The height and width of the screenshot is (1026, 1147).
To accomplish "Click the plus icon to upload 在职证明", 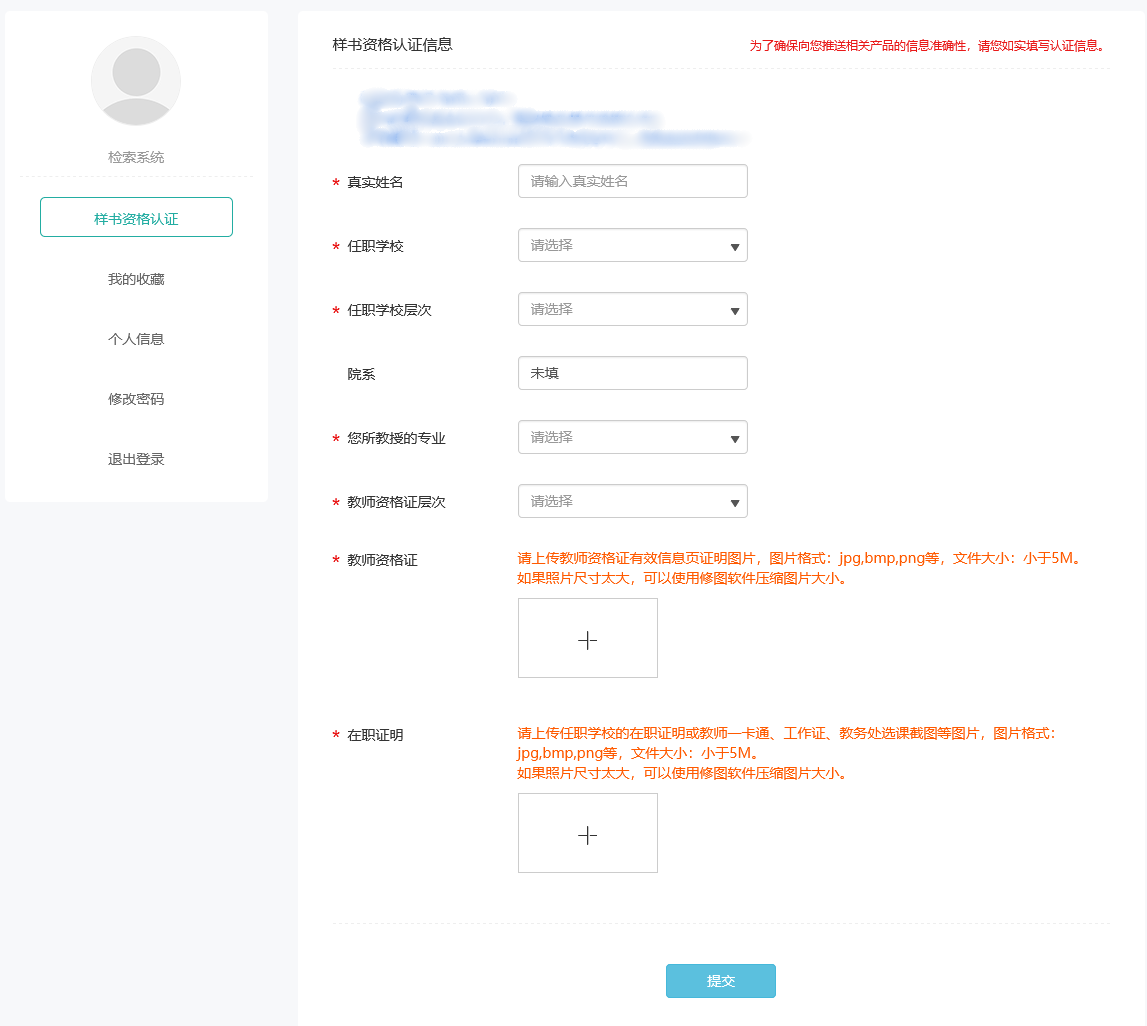I will 588,834.
